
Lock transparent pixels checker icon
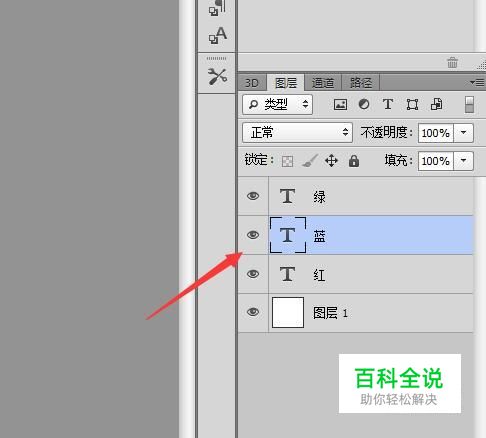click(287, 161)
